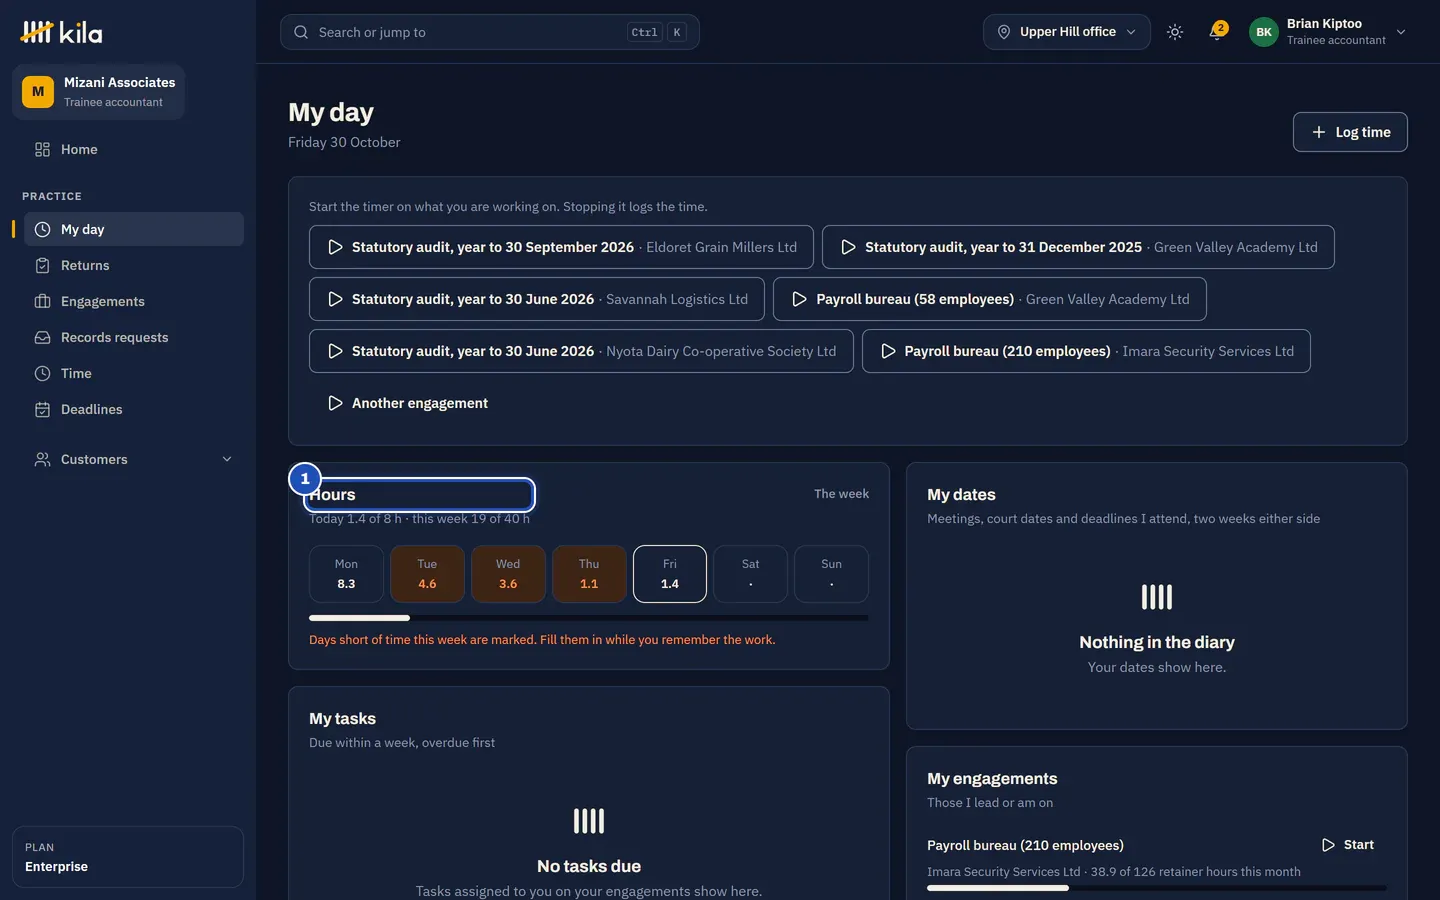This screenshot has width=1440, height=900.
Task: Click the weekly hours progress bar
Action: pyautogui.click(x=589, y=618)
